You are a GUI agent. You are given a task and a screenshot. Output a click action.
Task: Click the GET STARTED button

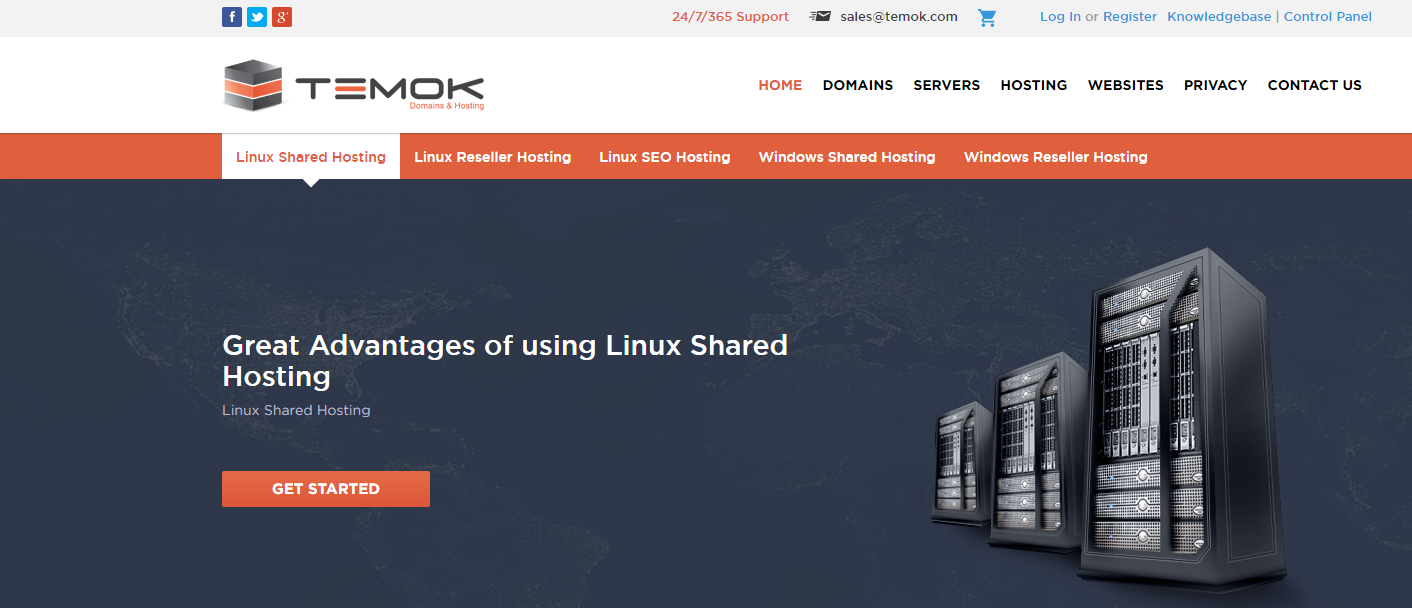(326, 489)
